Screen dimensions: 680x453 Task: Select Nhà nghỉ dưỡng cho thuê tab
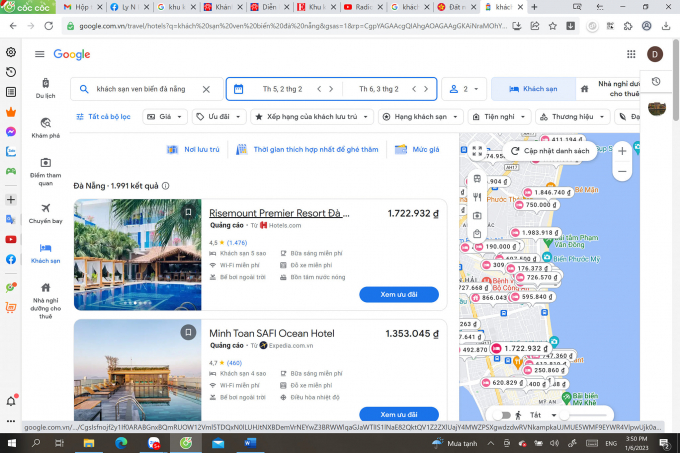(609, 89)
